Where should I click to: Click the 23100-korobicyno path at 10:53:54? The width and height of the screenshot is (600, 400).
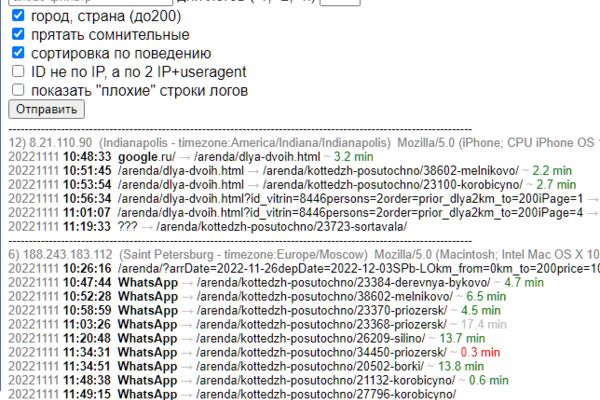pyautogui.click(x=393, y=185)
